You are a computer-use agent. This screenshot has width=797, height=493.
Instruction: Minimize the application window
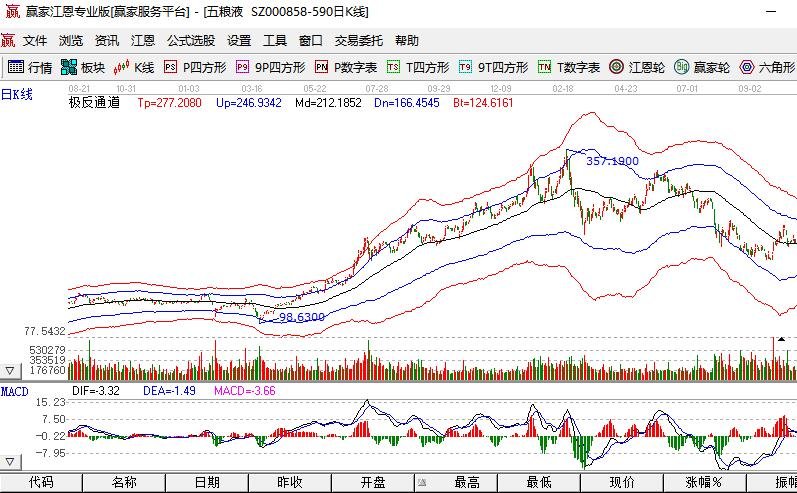point(771,11)
